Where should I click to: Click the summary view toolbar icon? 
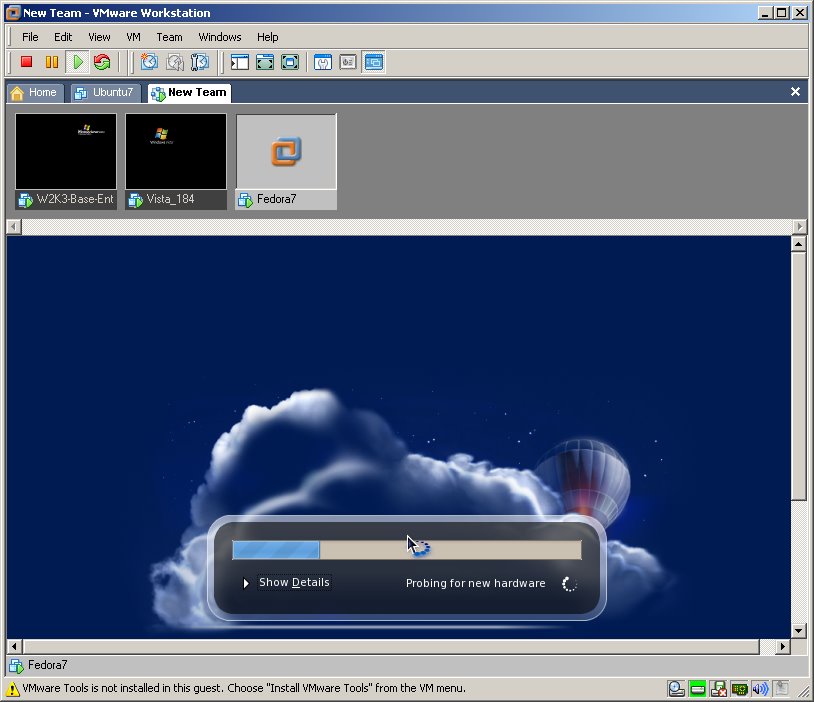[323, 62]
